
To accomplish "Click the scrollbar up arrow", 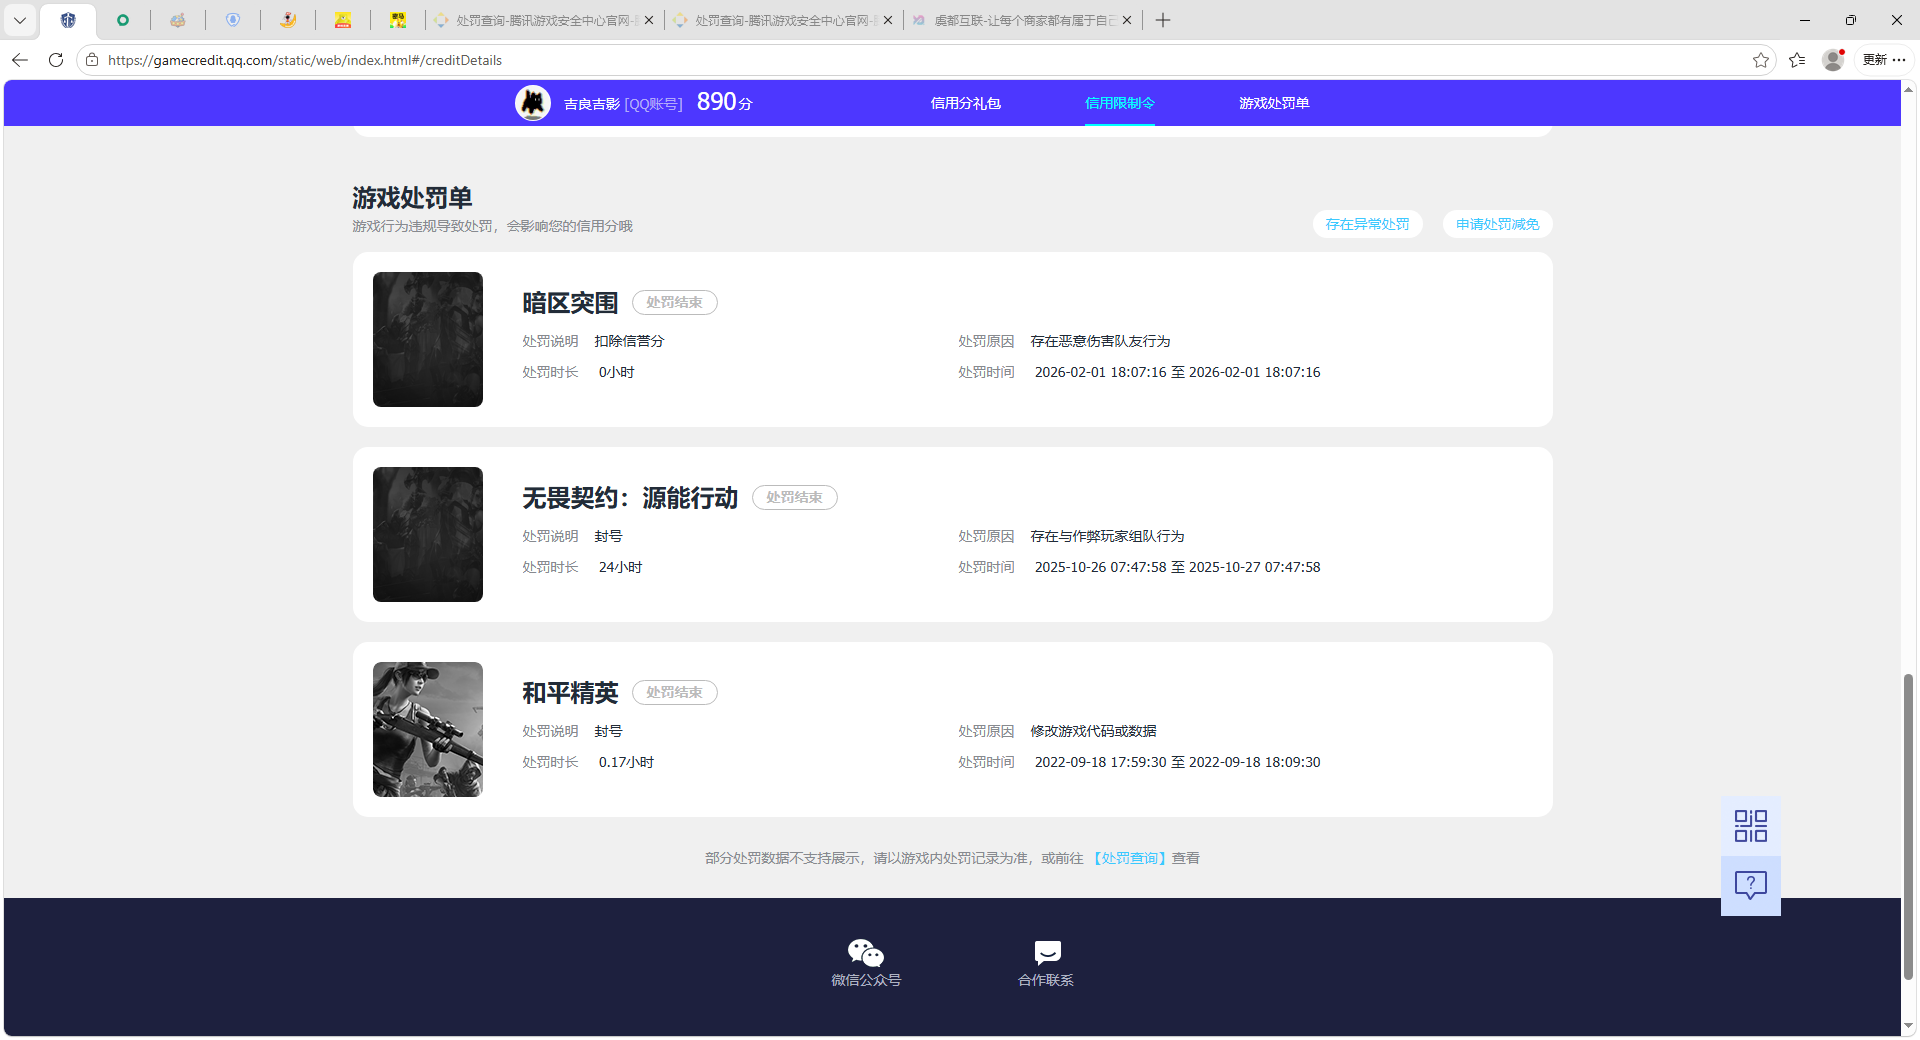I will (x=1908, y=90).
